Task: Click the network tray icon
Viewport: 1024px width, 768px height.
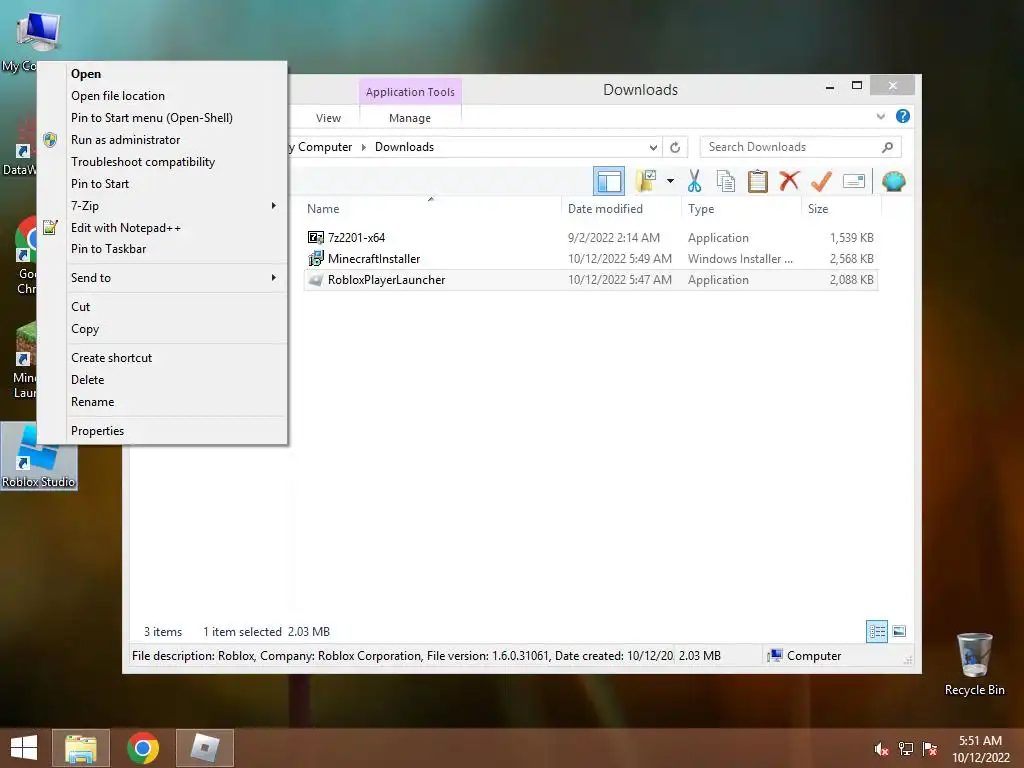Action: [x=905, y=749]
